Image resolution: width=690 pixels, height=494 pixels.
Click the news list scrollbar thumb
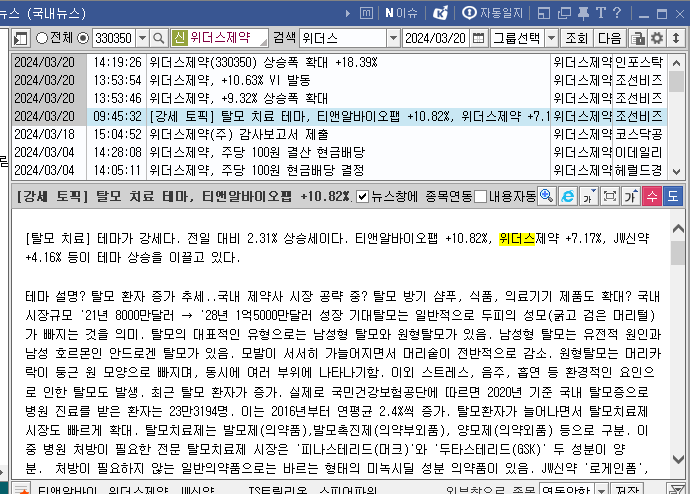click(x=676, y=81)
